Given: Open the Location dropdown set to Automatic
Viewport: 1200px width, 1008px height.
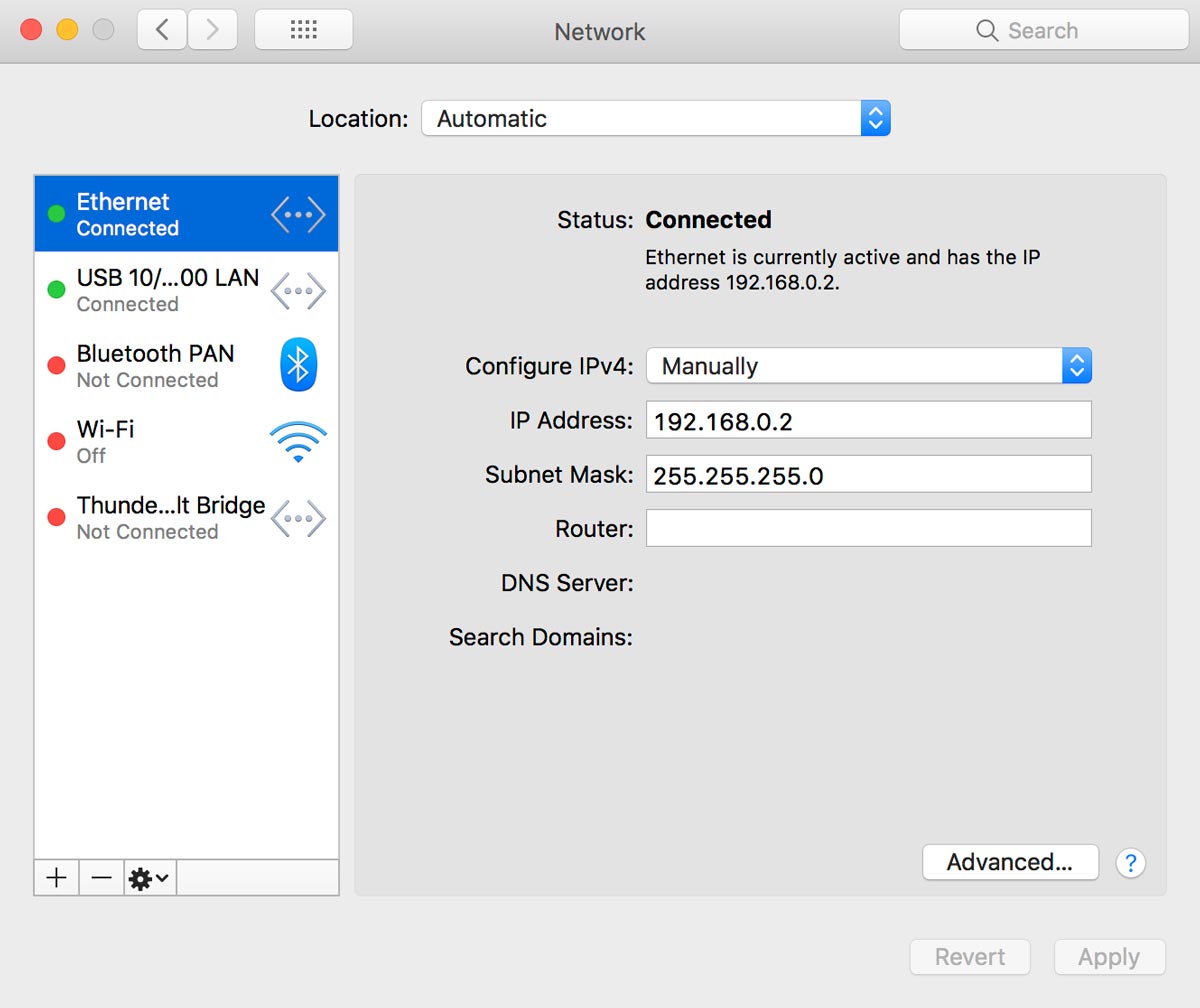Looking at the screenshot, I should tap(655, 118).
